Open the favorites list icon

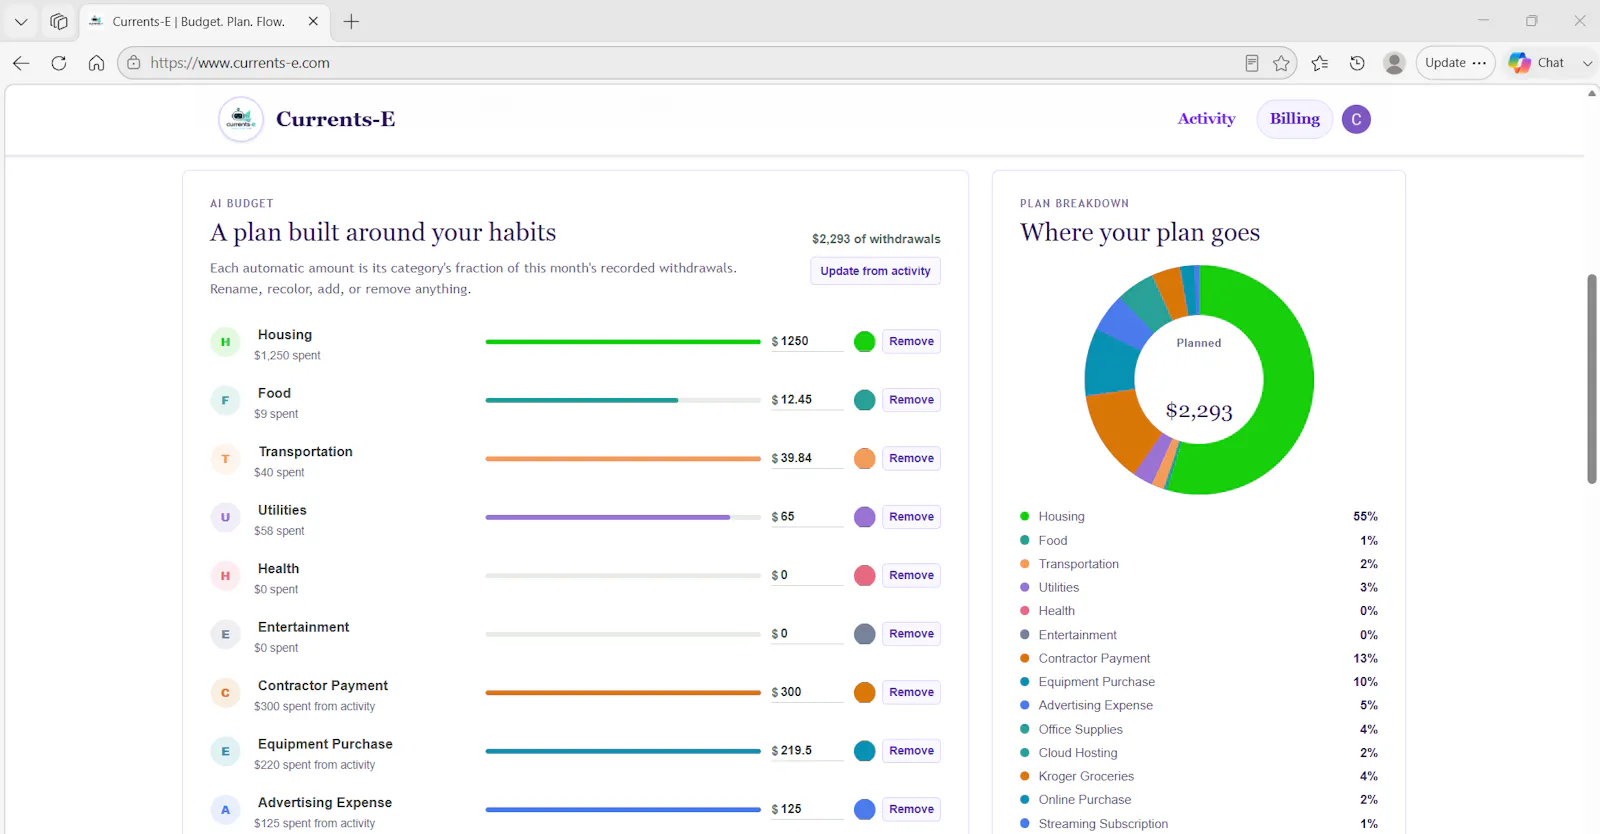point(1320,63)
